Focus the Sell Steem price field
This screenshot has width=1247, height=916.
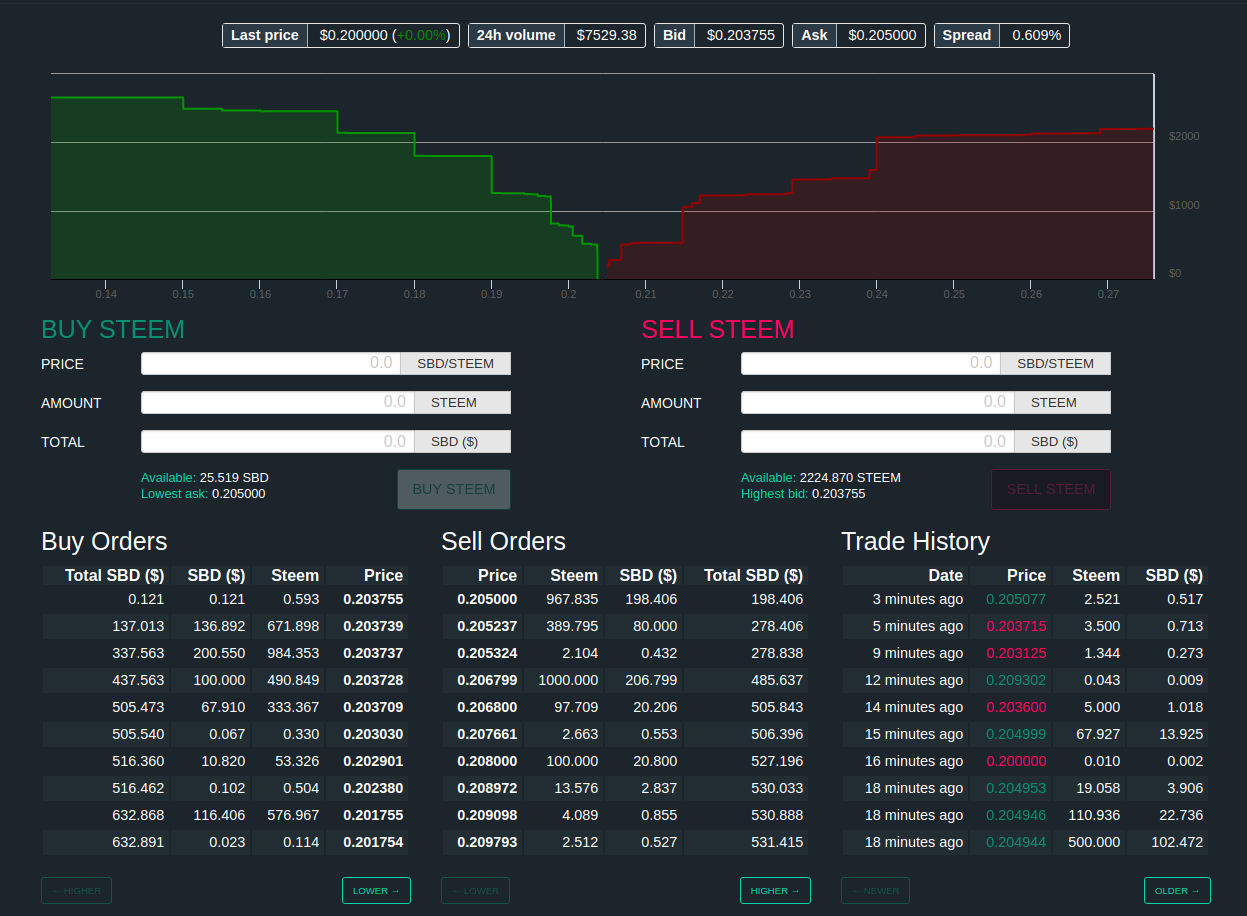pos(871,363)
